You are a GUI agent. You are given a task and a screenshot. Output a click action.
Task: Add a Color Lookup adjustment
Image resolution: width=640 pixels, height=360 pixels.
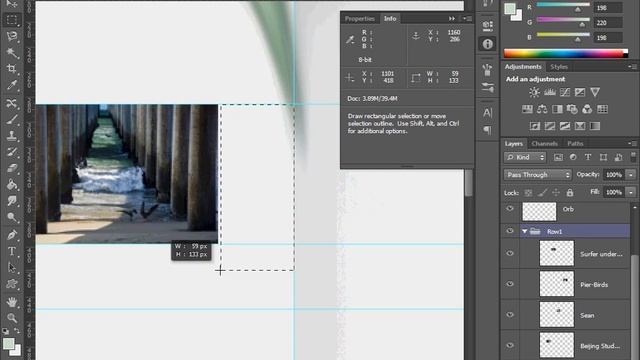[602, 109]
